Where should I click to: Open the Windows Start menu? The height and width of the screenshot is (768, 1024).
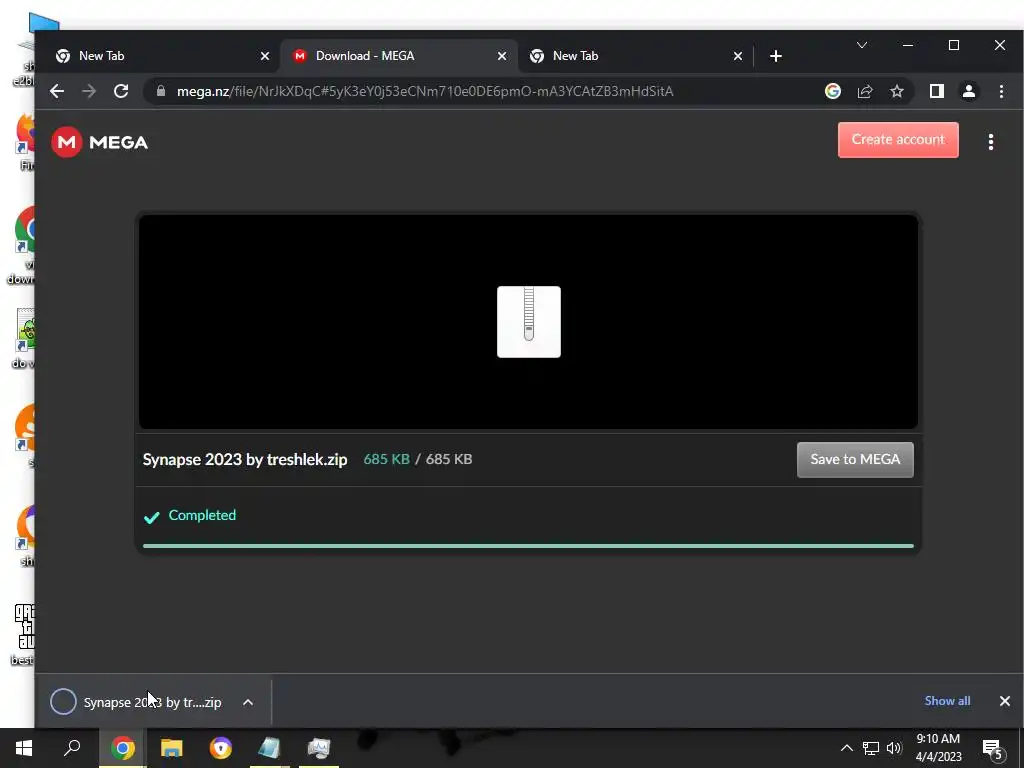pos(24,748)
